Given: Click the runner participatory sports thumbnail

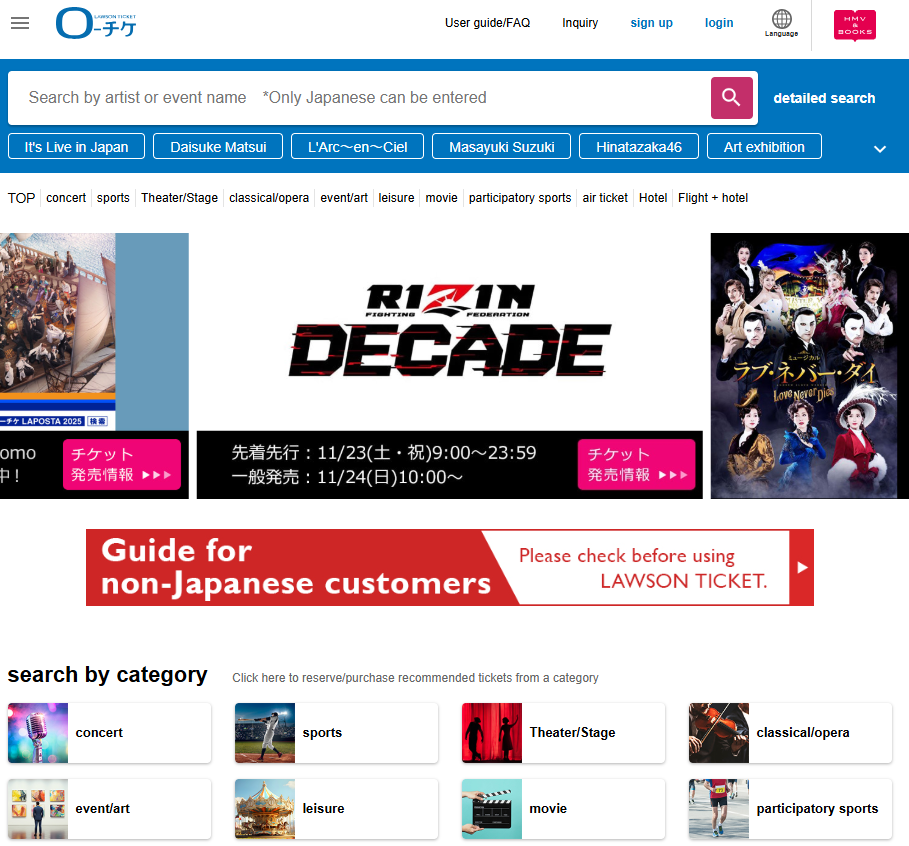Looking at the screenshot, I should pyautogui.click(x=719, y=809).
